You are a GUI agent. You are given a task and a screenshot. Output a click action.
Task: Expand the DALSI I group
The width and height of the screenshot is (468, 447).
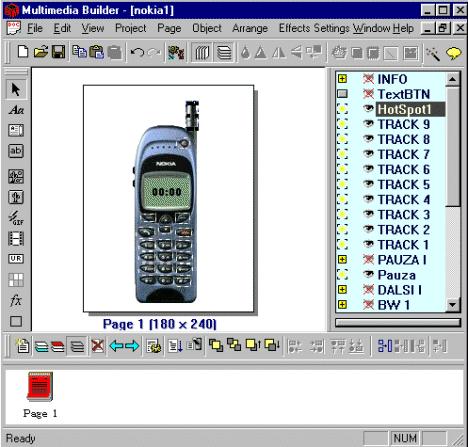342,289
